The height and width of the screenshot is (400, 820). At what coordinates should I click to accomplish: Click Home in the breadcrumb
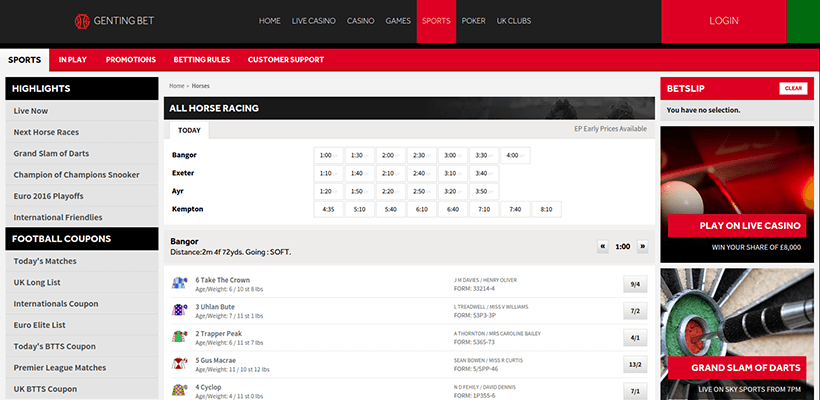click(x=177, y=86)
